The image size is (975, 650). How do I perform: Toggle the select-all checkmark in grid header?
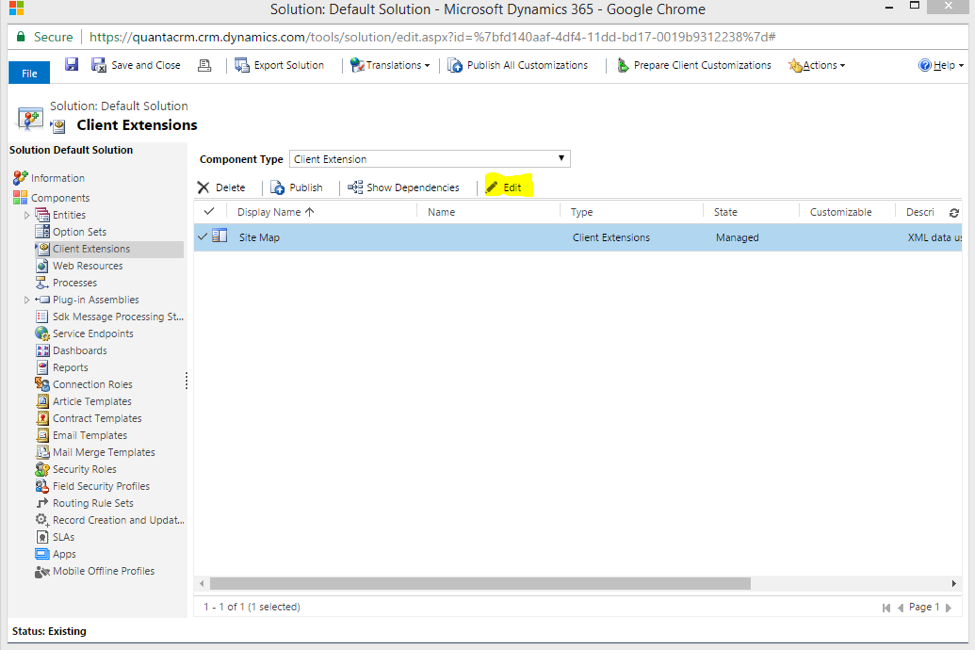click(209, 211)
